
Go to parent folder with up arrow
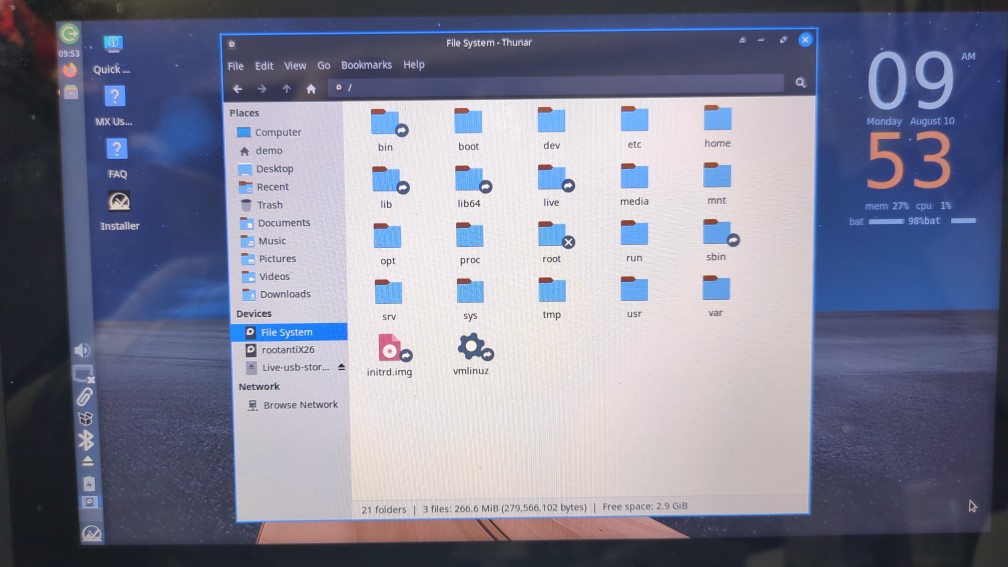coord(287,89)
